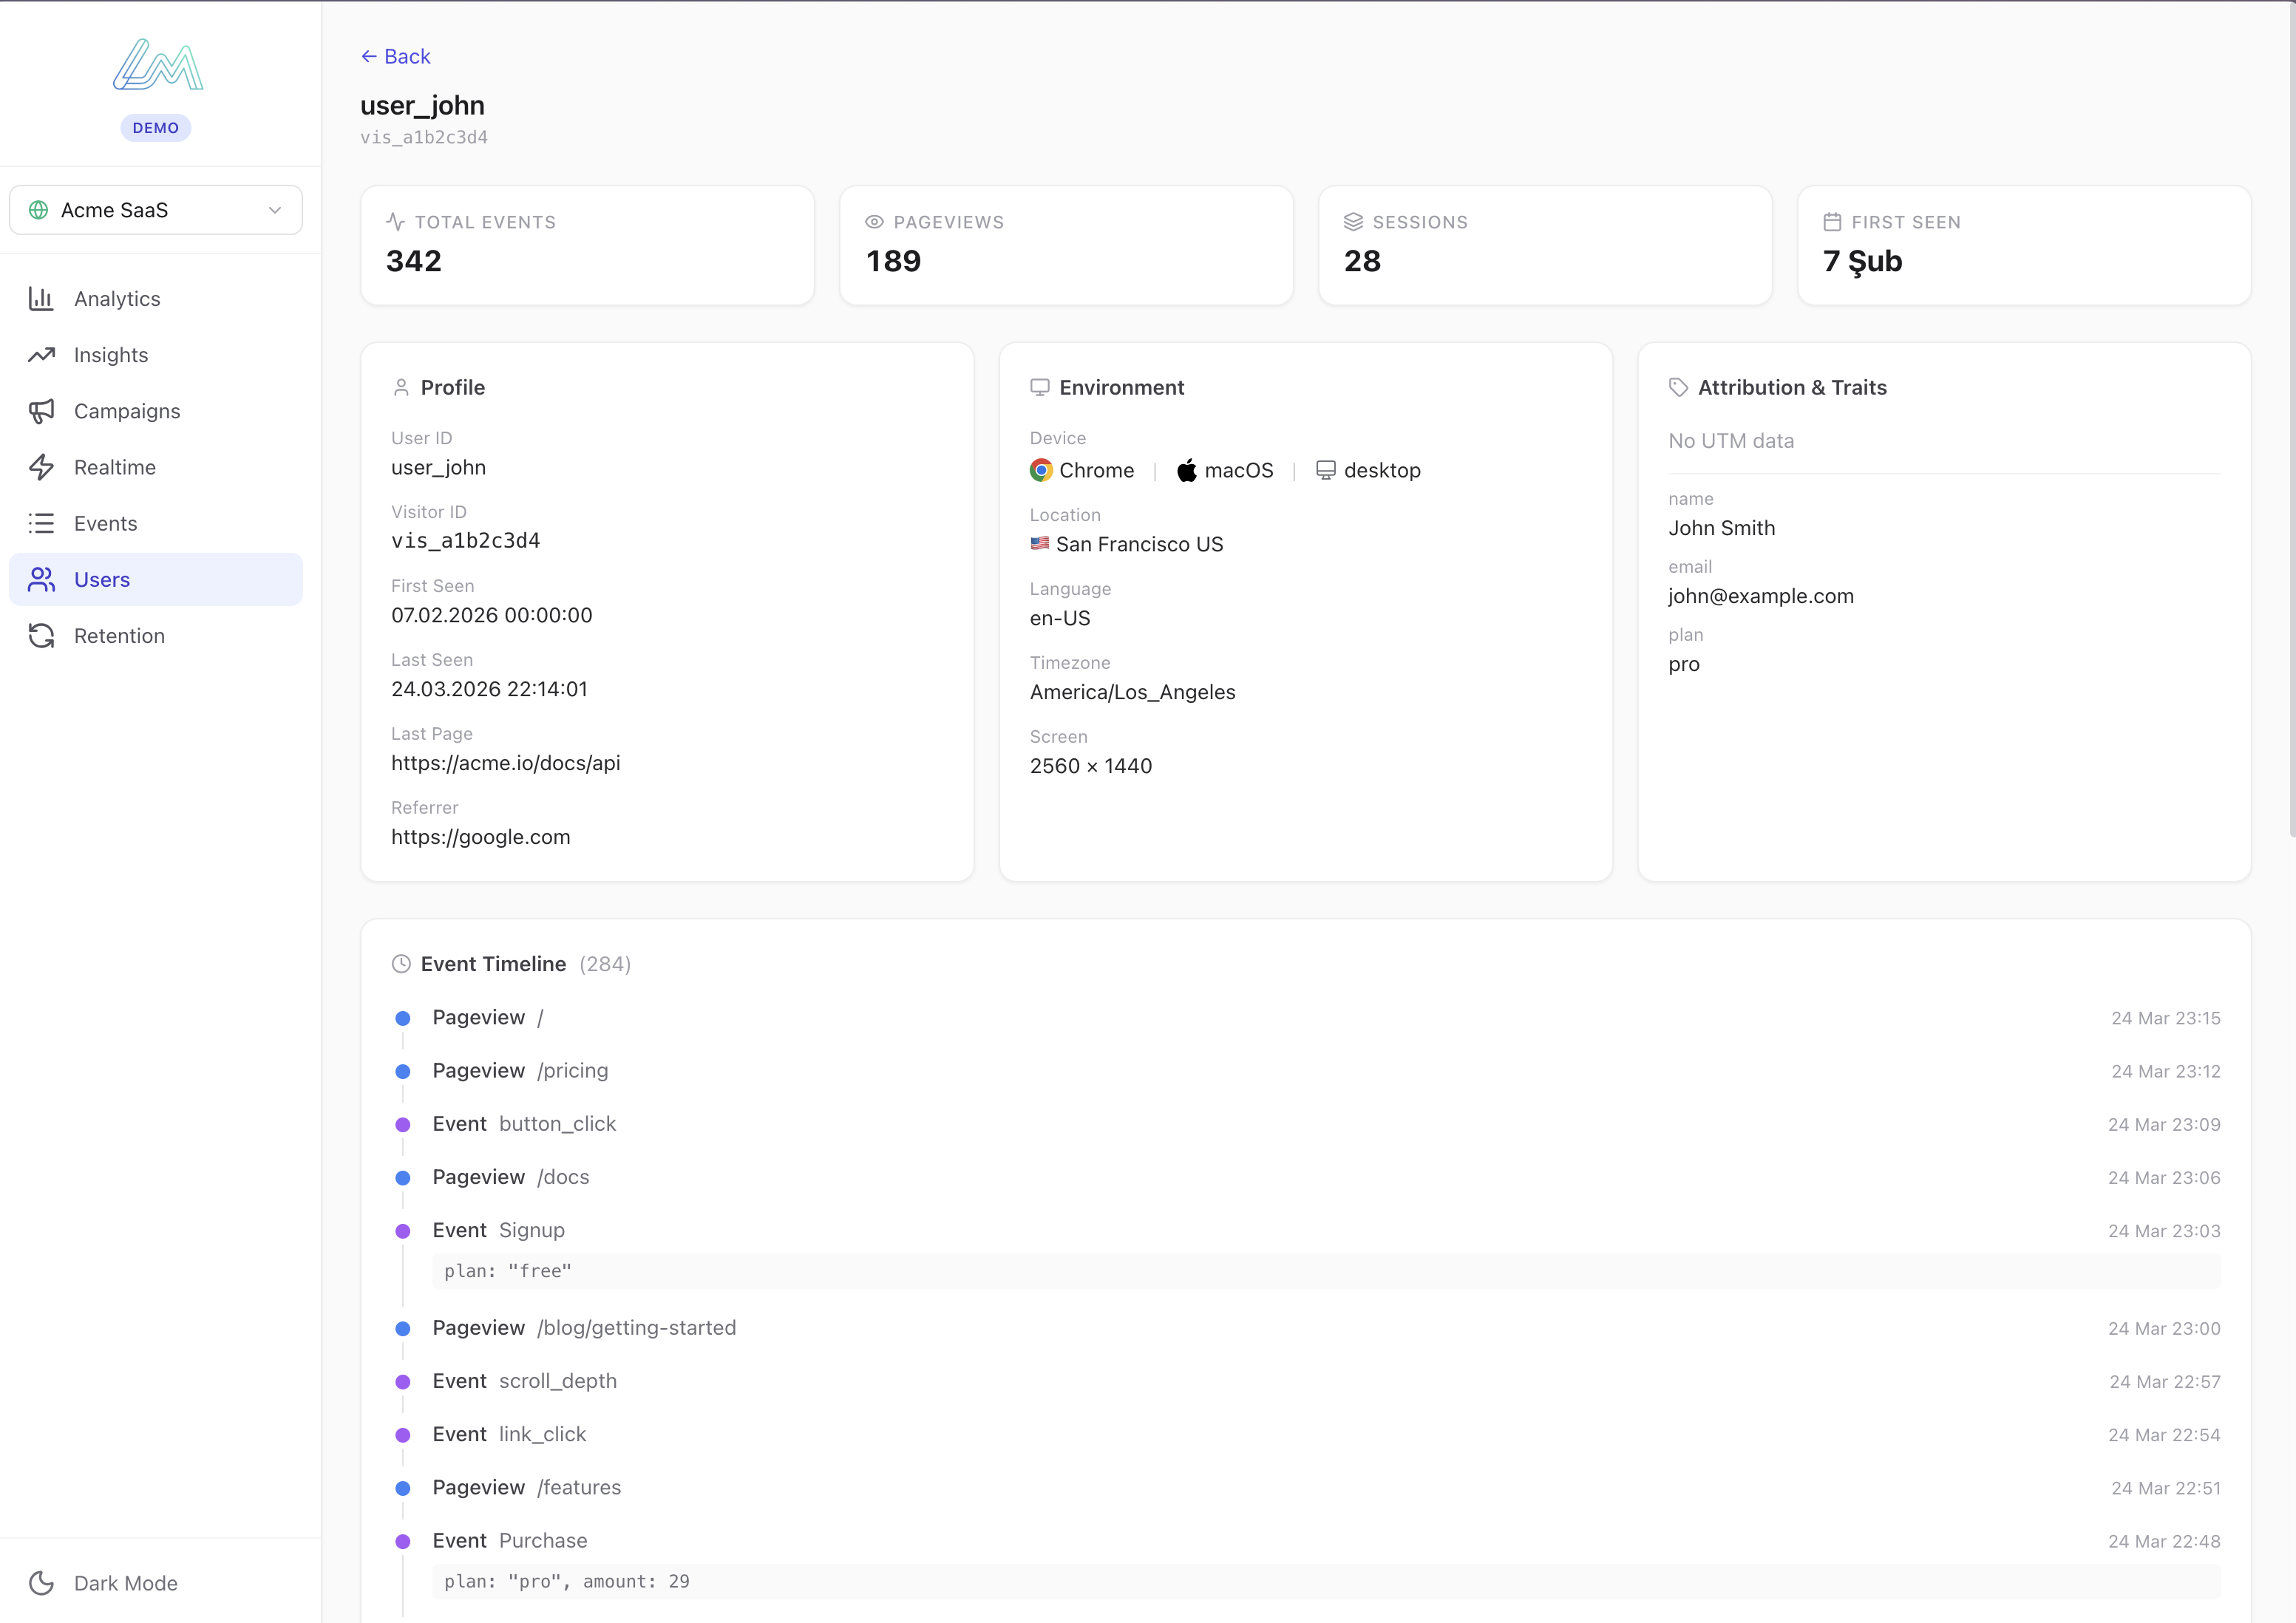Click the Attribution & Traits tag icon
The width and height of the screenshot is (2296, 1623).
(x=1679, y=388)
